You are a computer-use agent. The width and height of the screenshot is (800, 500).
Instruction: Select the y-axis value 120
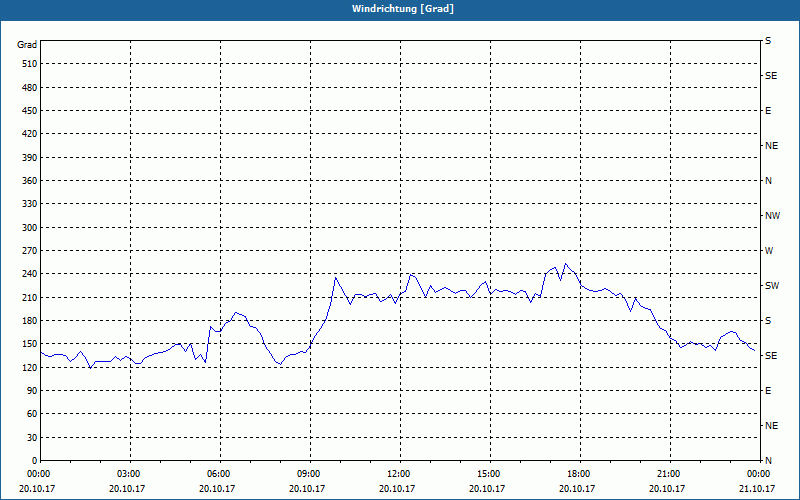[x=30, y=367]
